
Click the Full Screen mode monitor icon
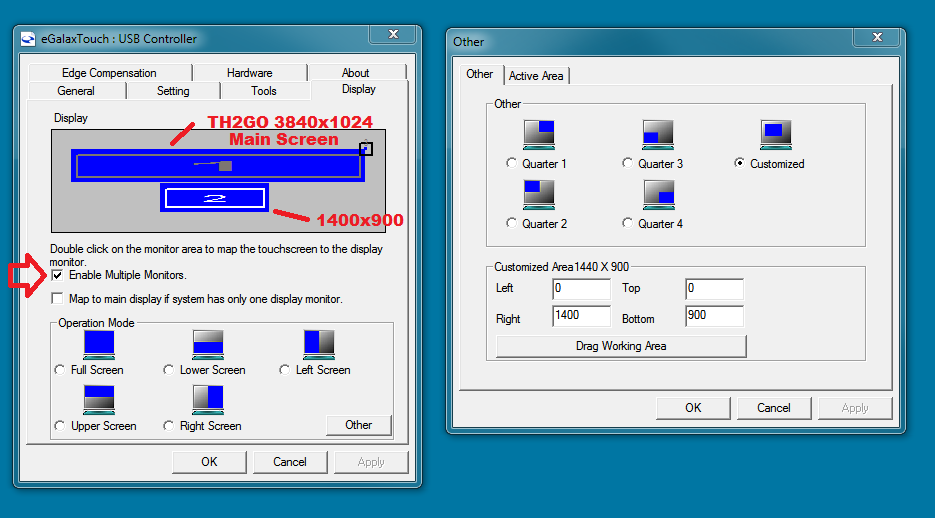[99, 345]
